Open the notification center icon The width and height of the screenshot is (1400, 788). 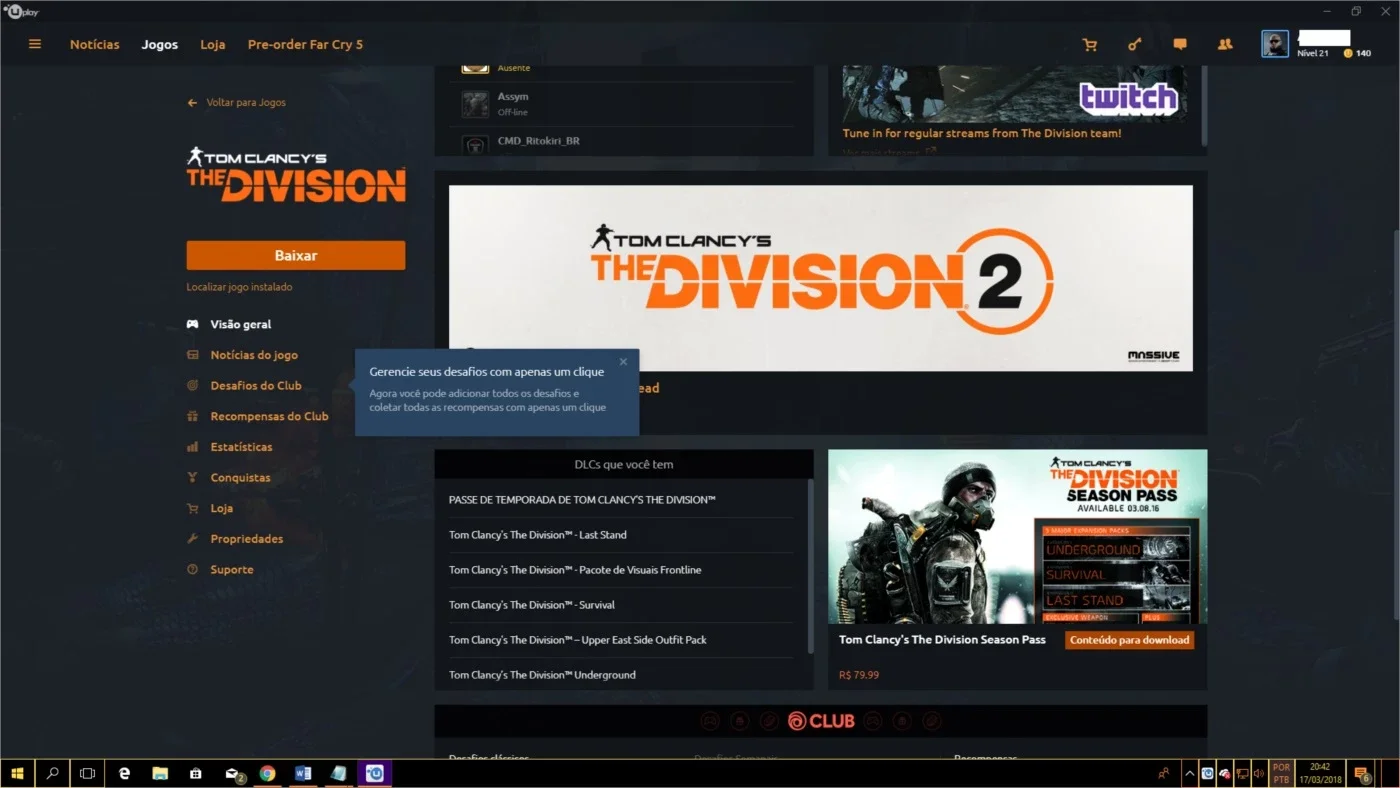click(1361, 773)
